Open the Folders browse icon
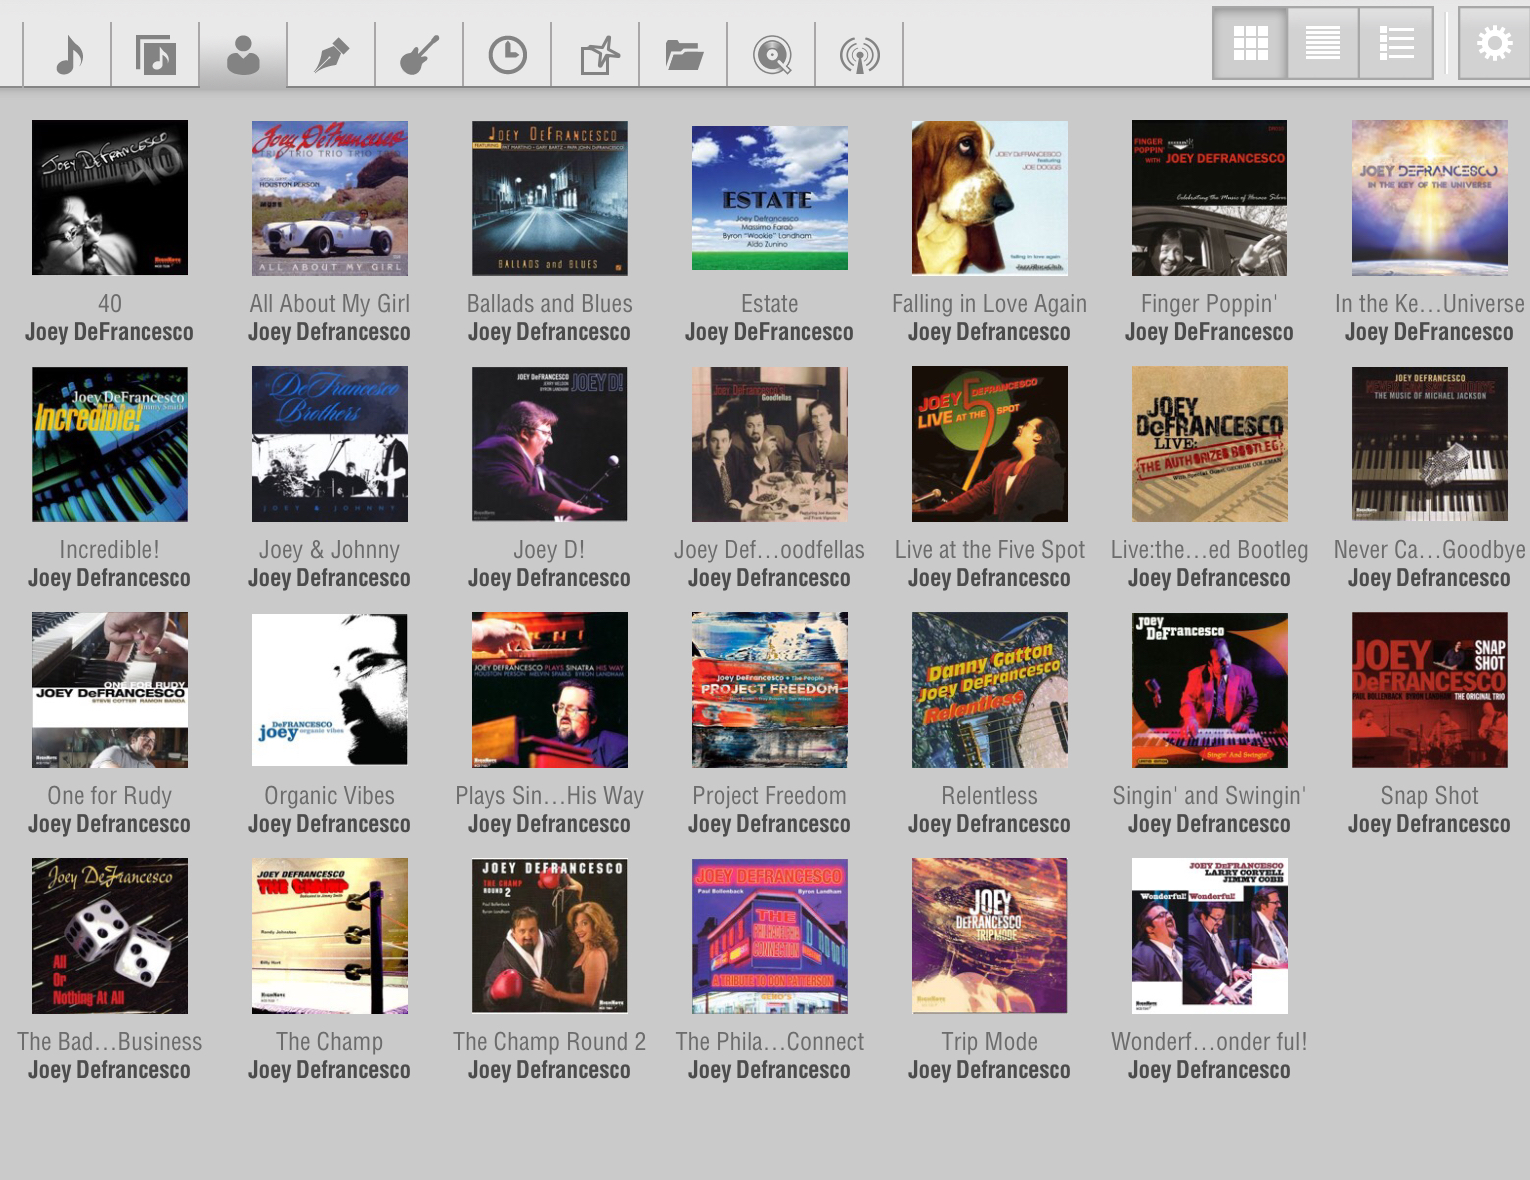1530x1180 pixels. [x=684, y=55]
